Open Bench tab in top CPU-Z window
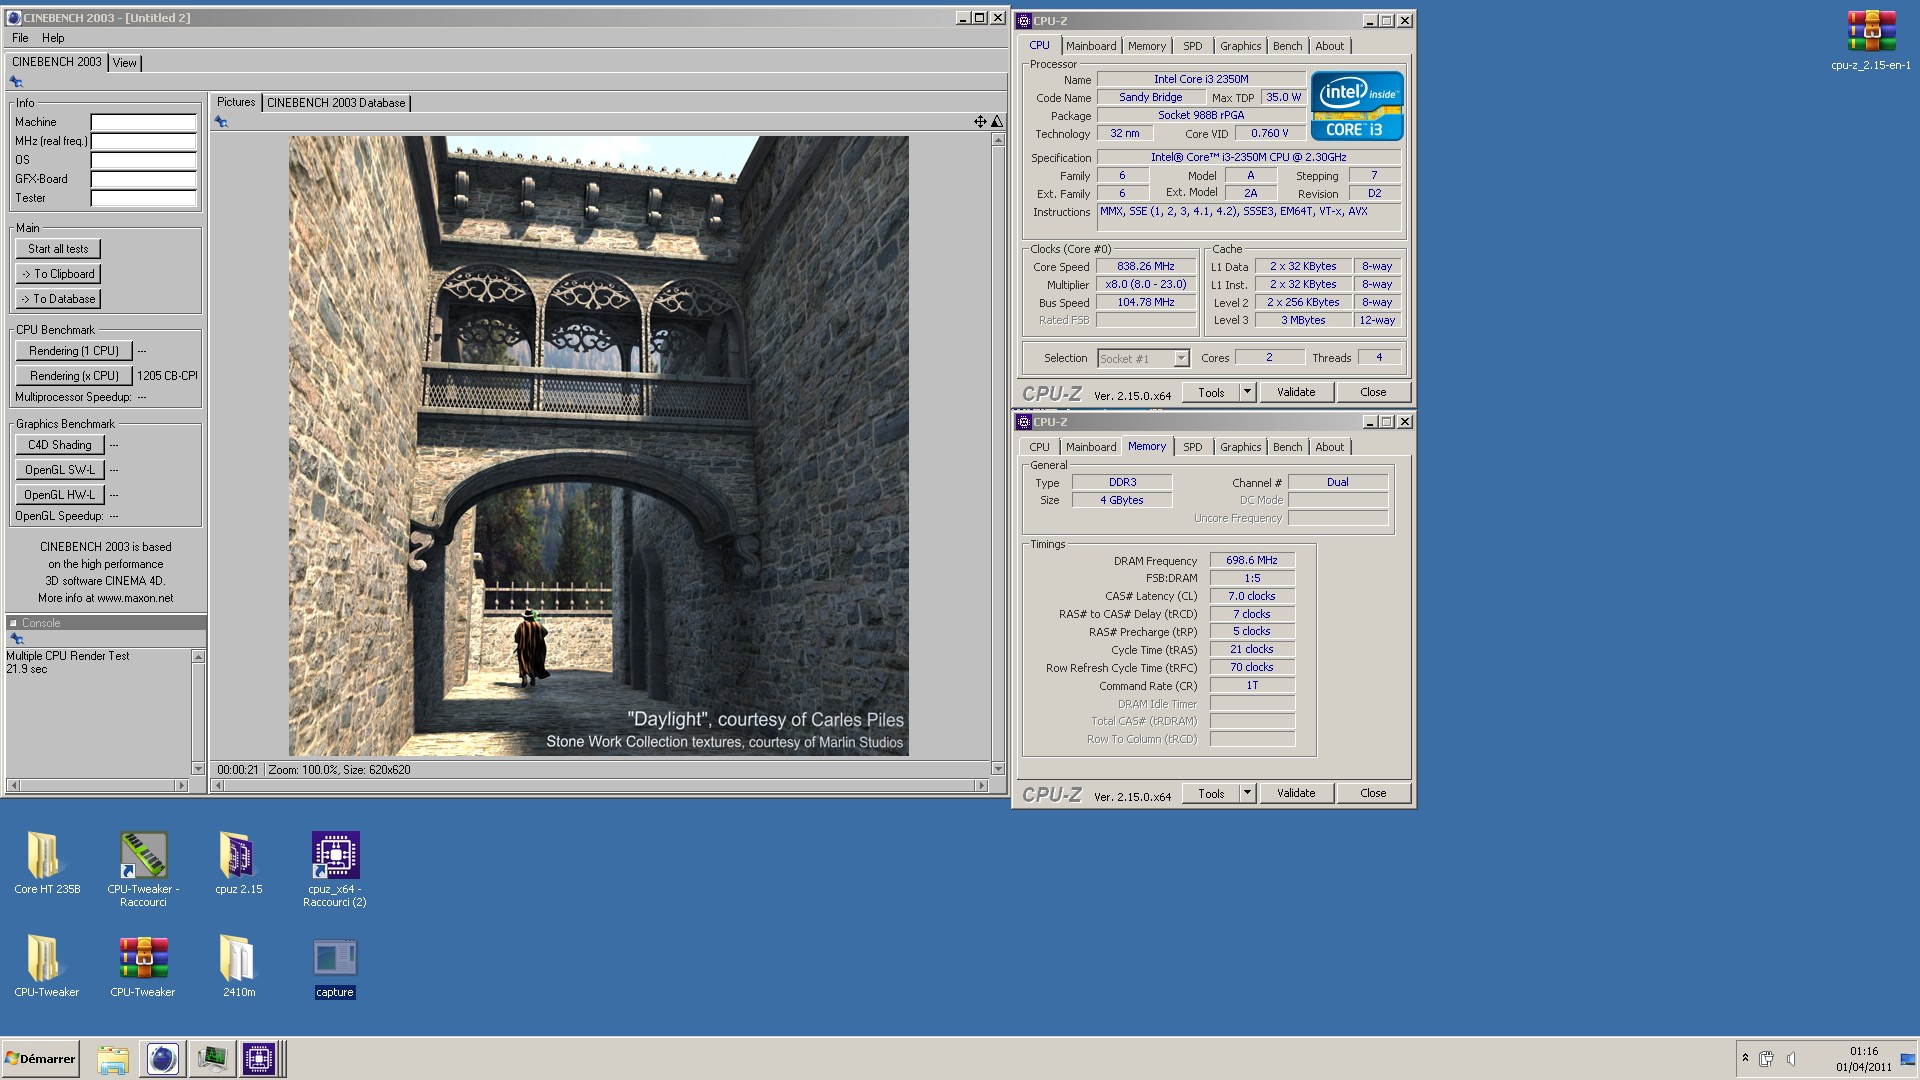The height and width of the screenshot is (1080, 1920). coord(1287,46)
